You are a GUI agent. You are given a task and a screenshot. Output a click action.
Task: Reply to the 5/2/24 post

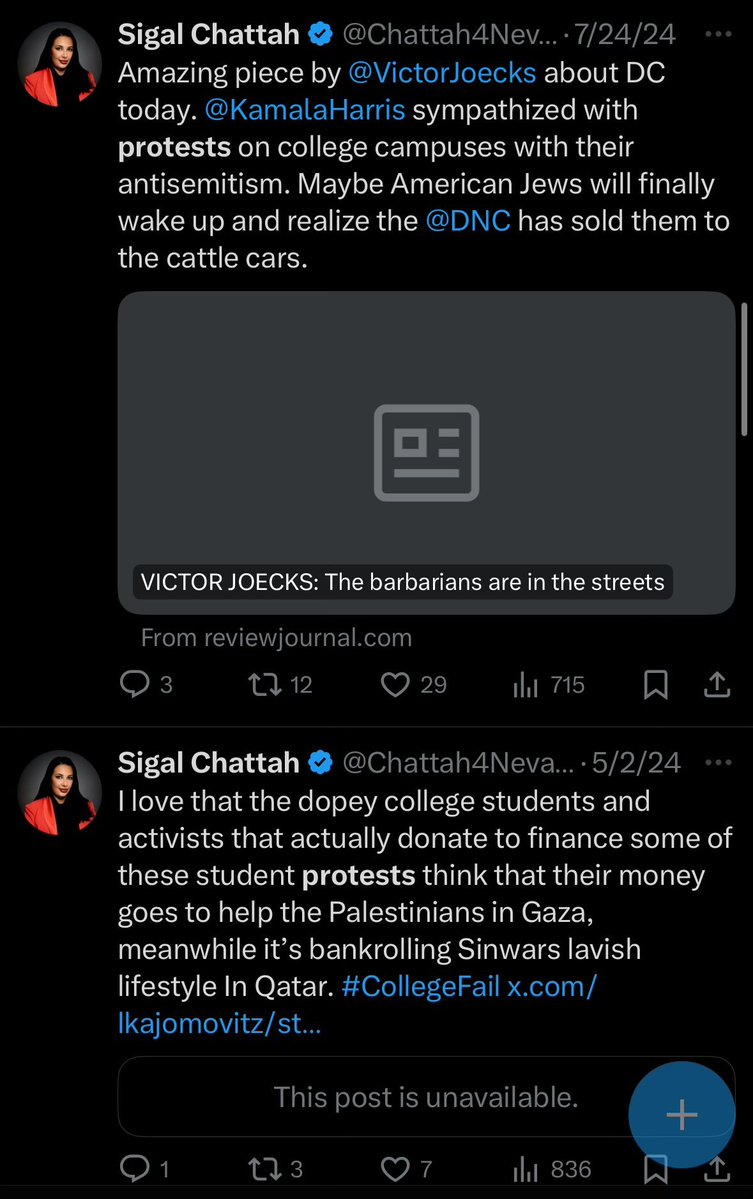pyautogui.click(x=134, y=1168)
